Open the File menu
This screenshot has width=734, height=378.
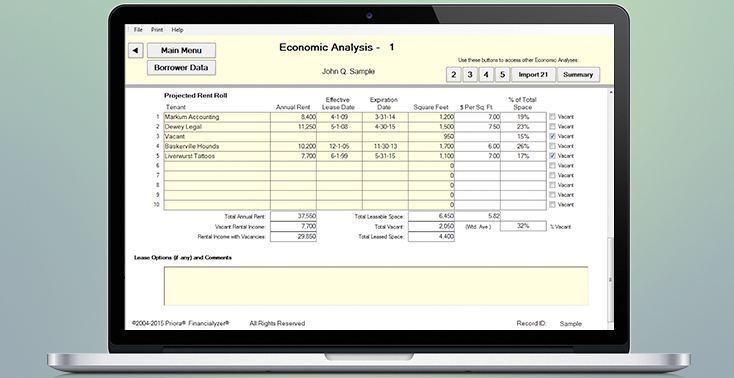pos(138,30)
